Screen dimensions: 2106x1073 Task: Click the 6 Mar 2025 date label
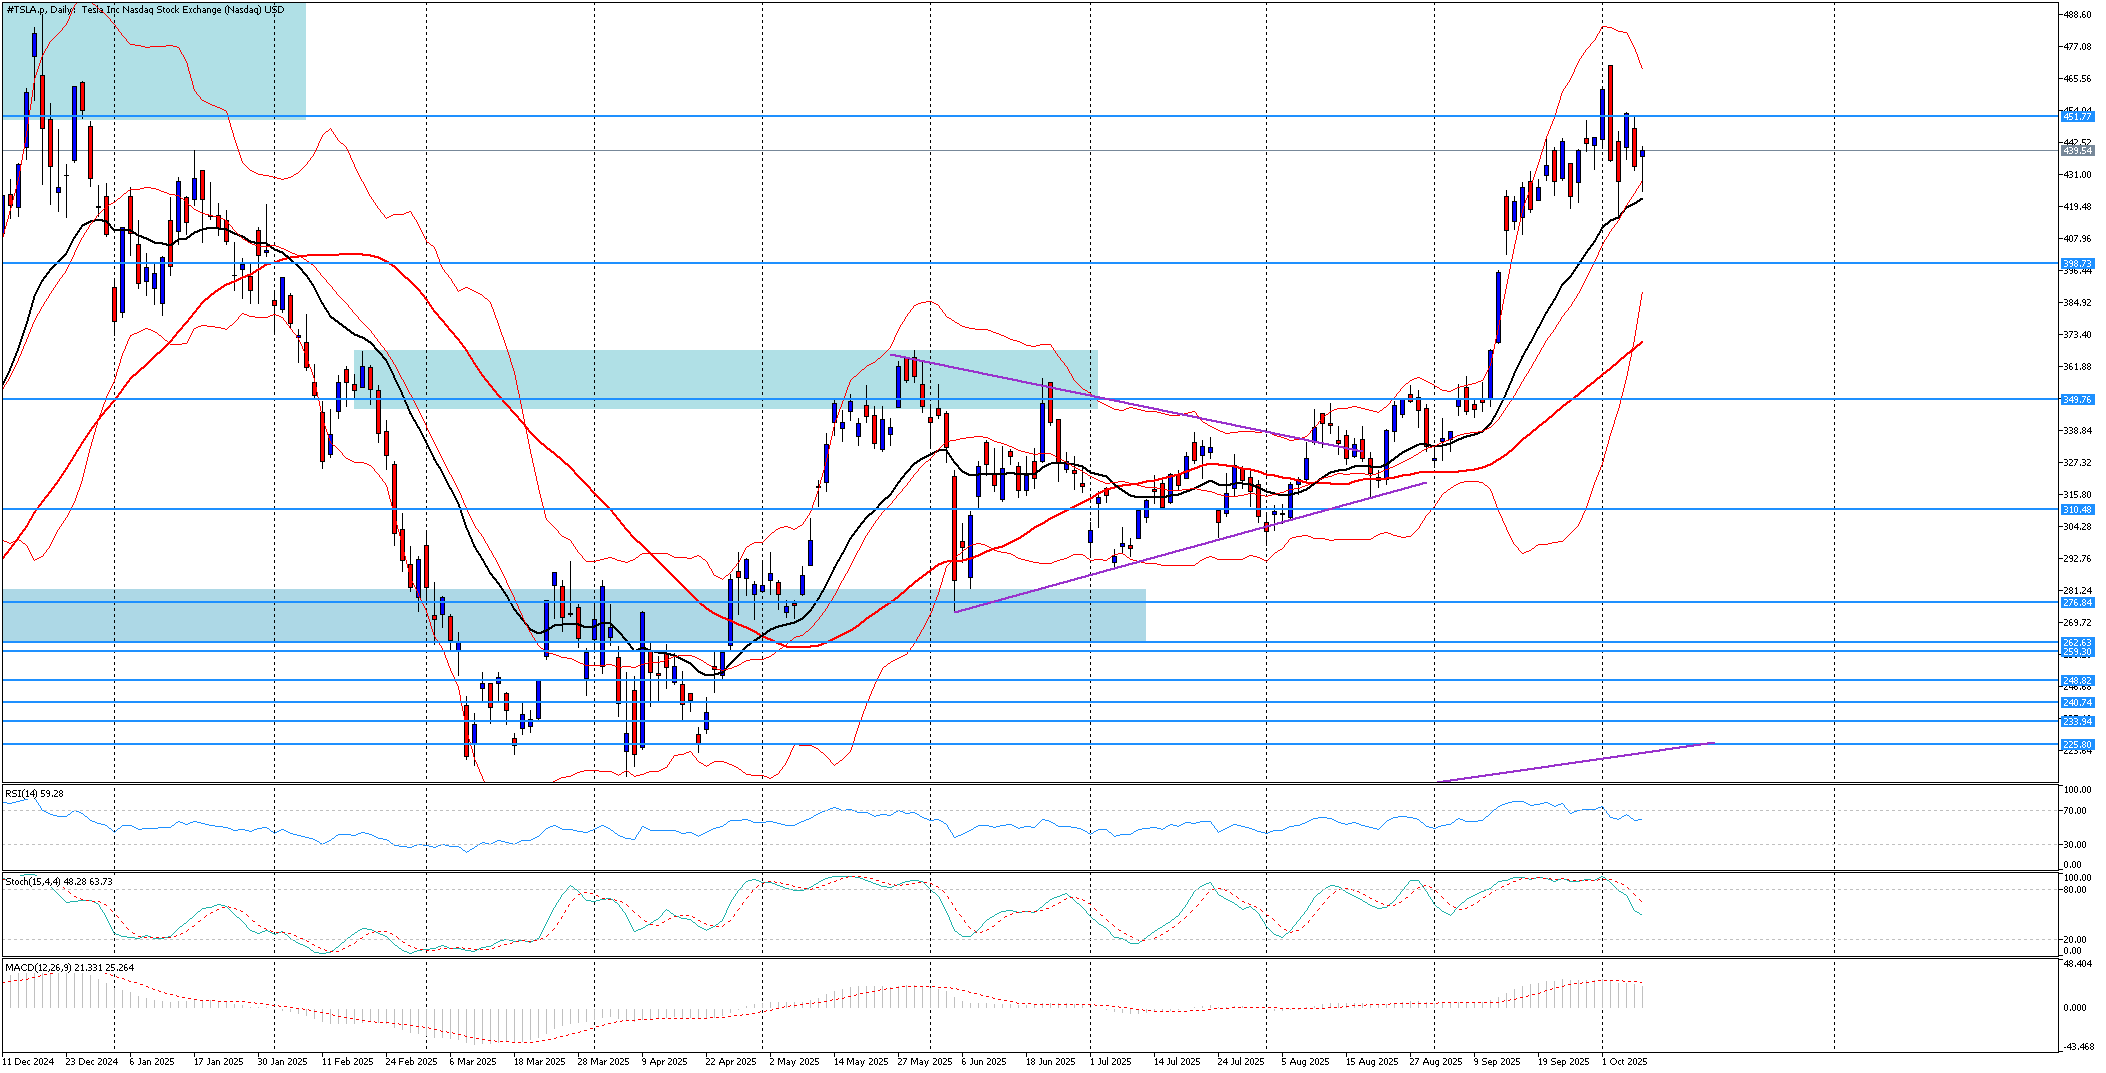point(473,1062)
